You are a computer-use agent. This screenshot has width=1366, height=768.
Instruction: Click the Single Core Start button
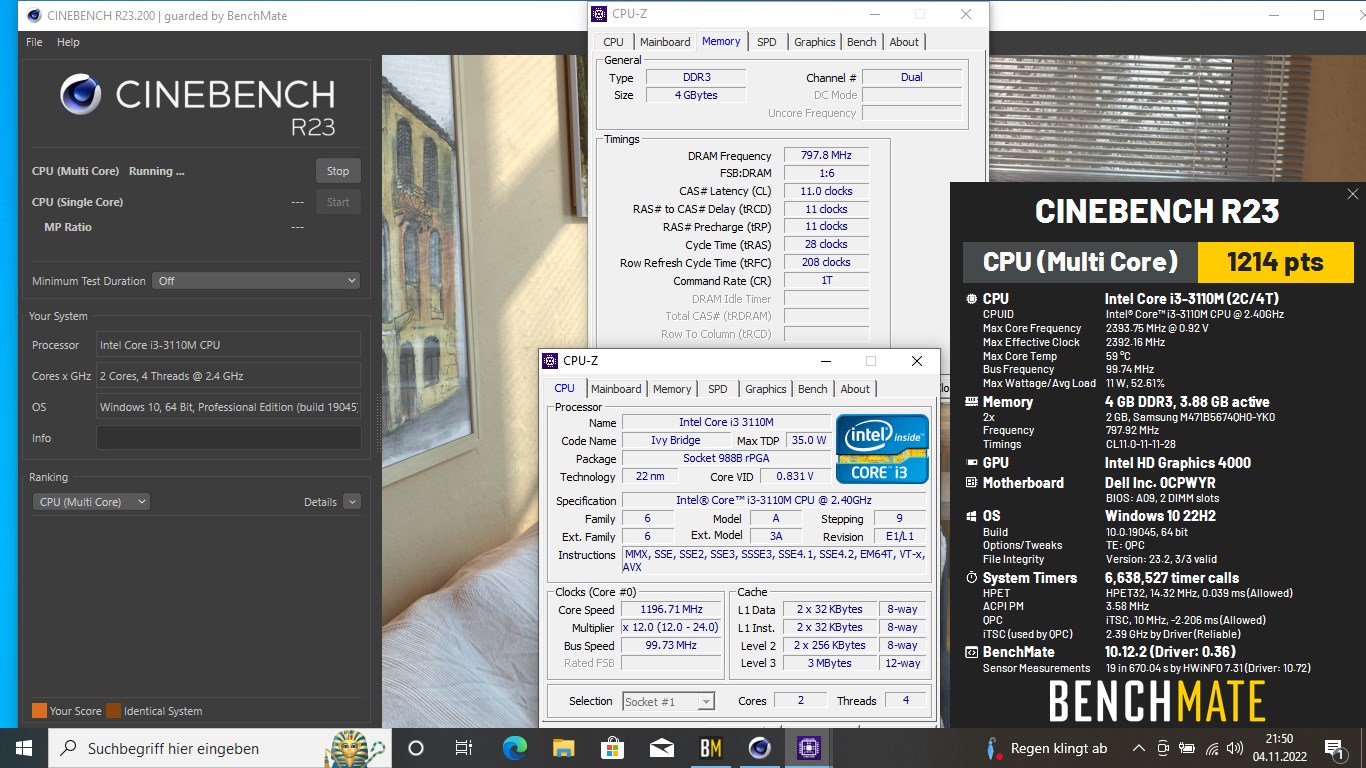[x=338, y=202]
